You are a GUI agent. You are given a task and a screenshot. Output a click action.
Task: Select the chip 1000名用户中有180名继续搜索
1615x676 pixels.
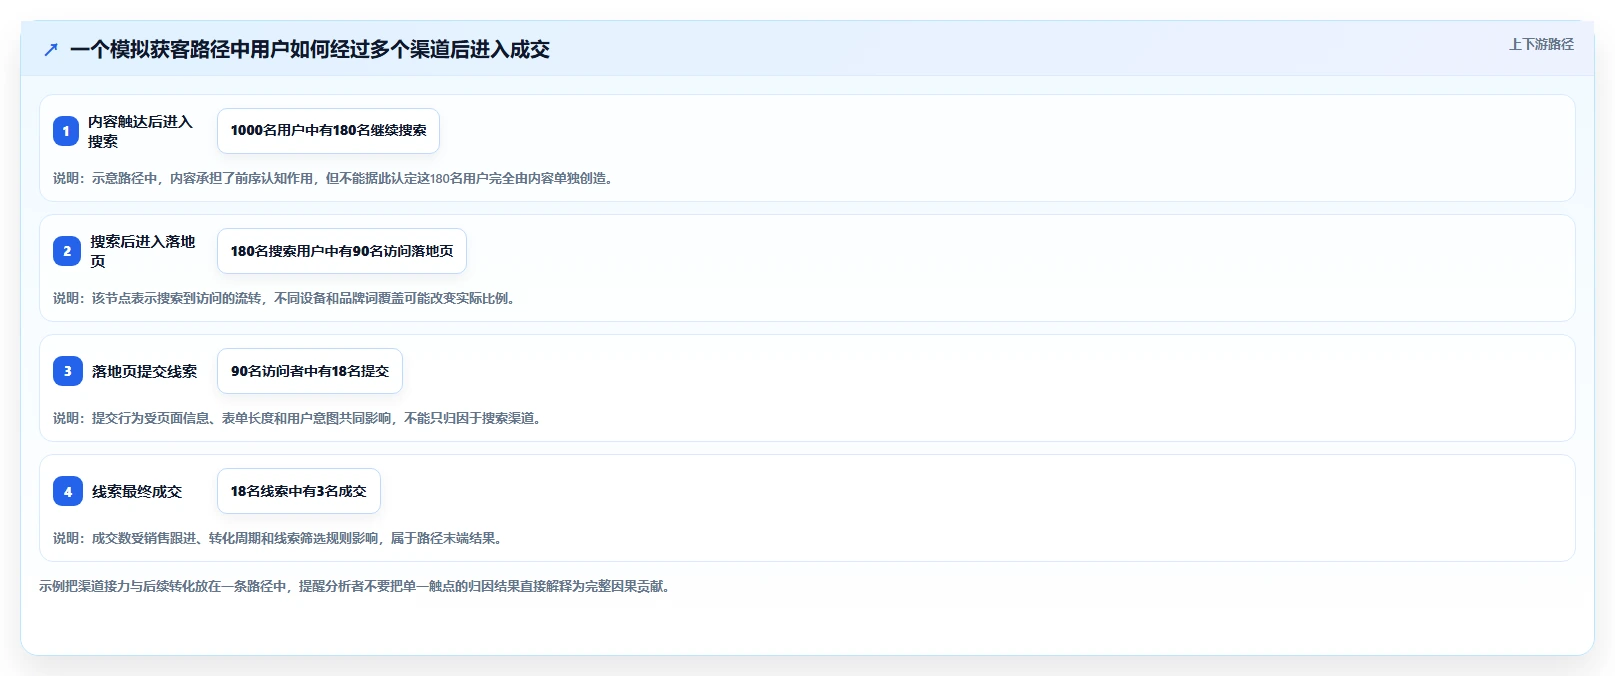[x=328, y=131]
